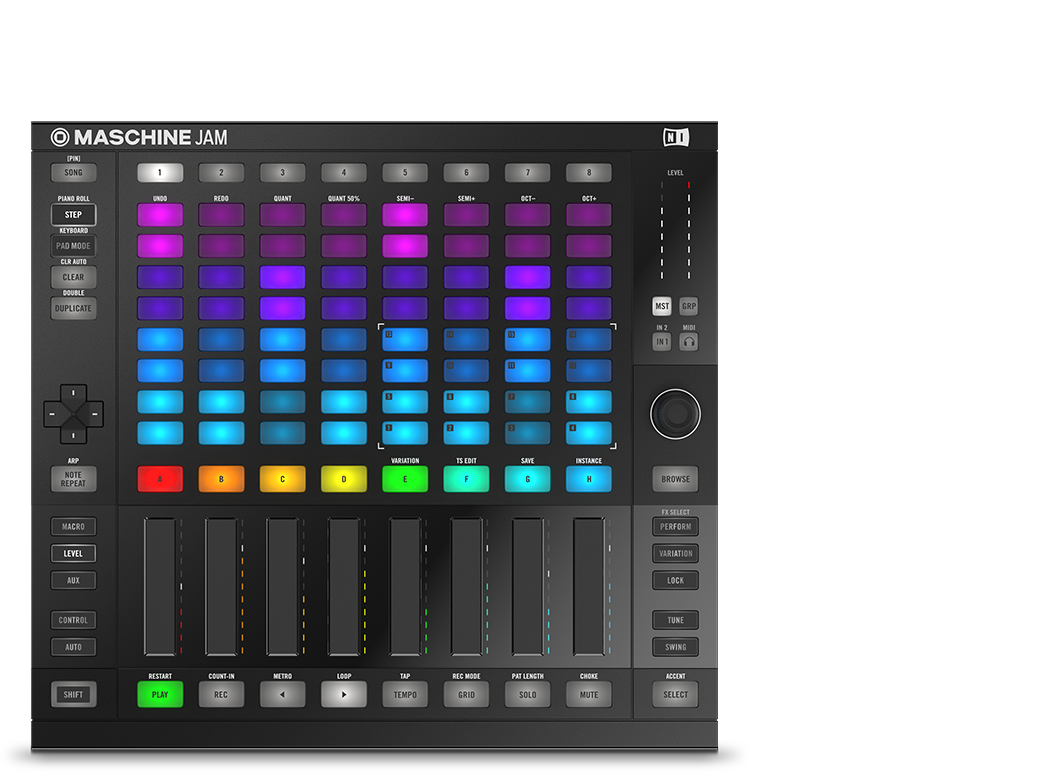Click the IN 1 input button
The width and height of the screenshot is (1040, 780).
(x=662, y=342)
